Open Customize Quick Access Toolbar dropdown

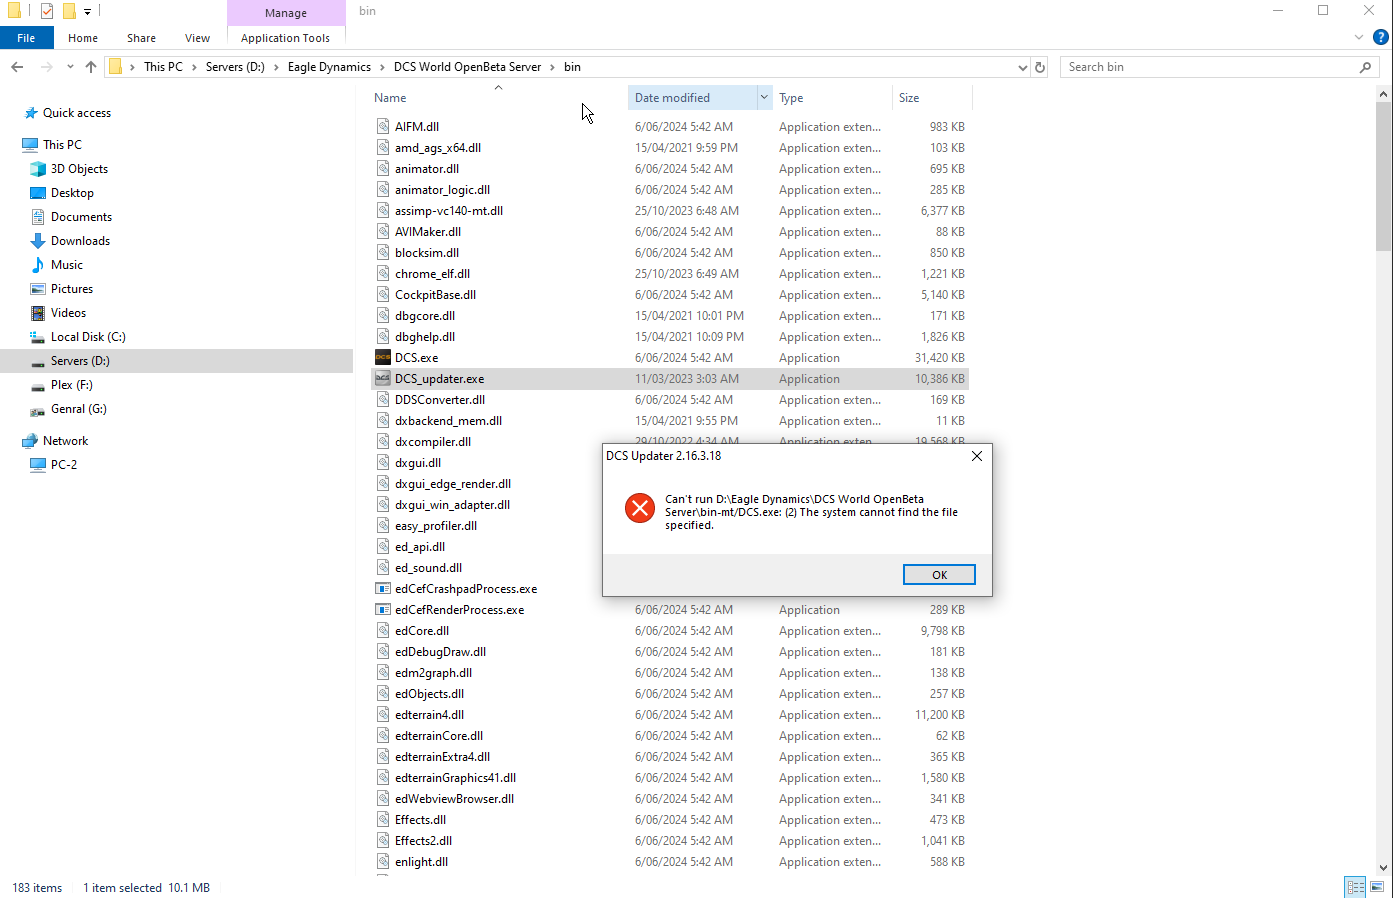tap(88, 12)
